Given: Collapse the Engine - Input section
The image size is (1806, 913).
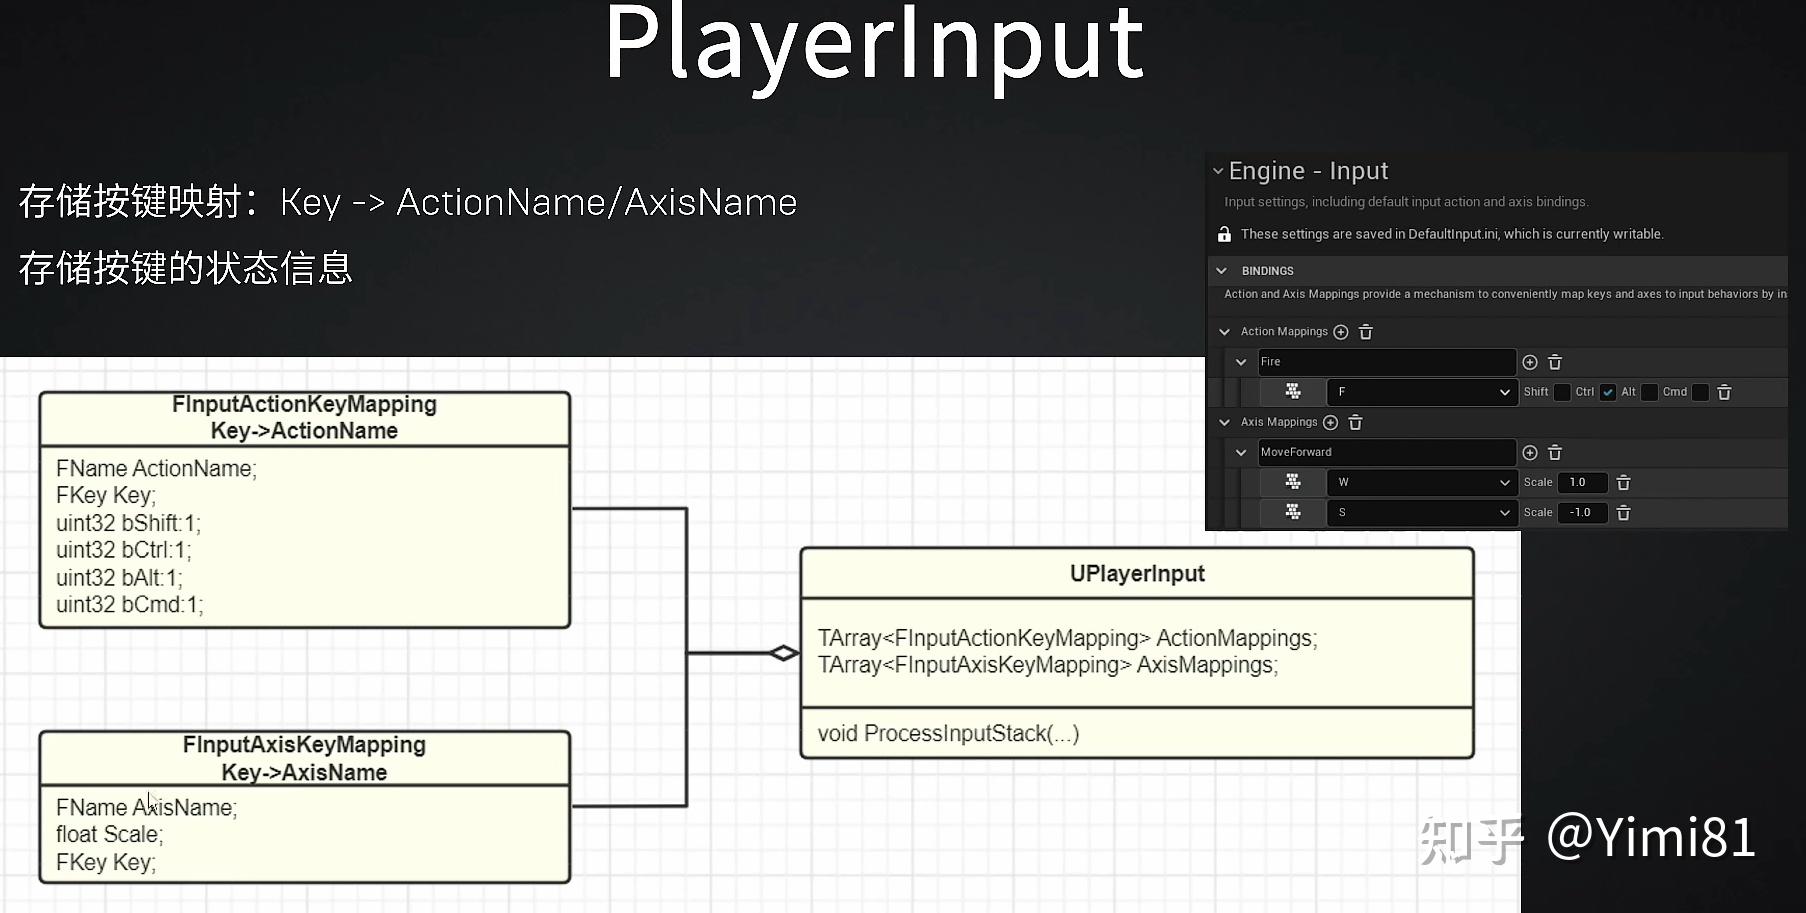Looking at the screenshot, I should (x=1218, y=171).
